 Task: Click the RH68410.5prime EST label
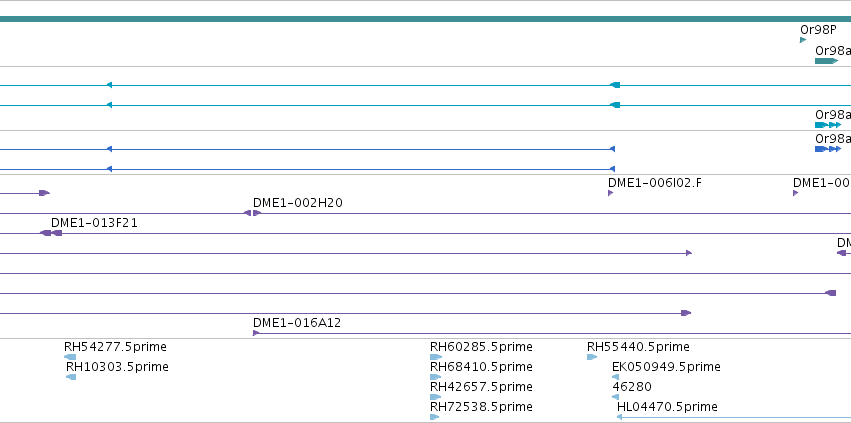[481, 367]
